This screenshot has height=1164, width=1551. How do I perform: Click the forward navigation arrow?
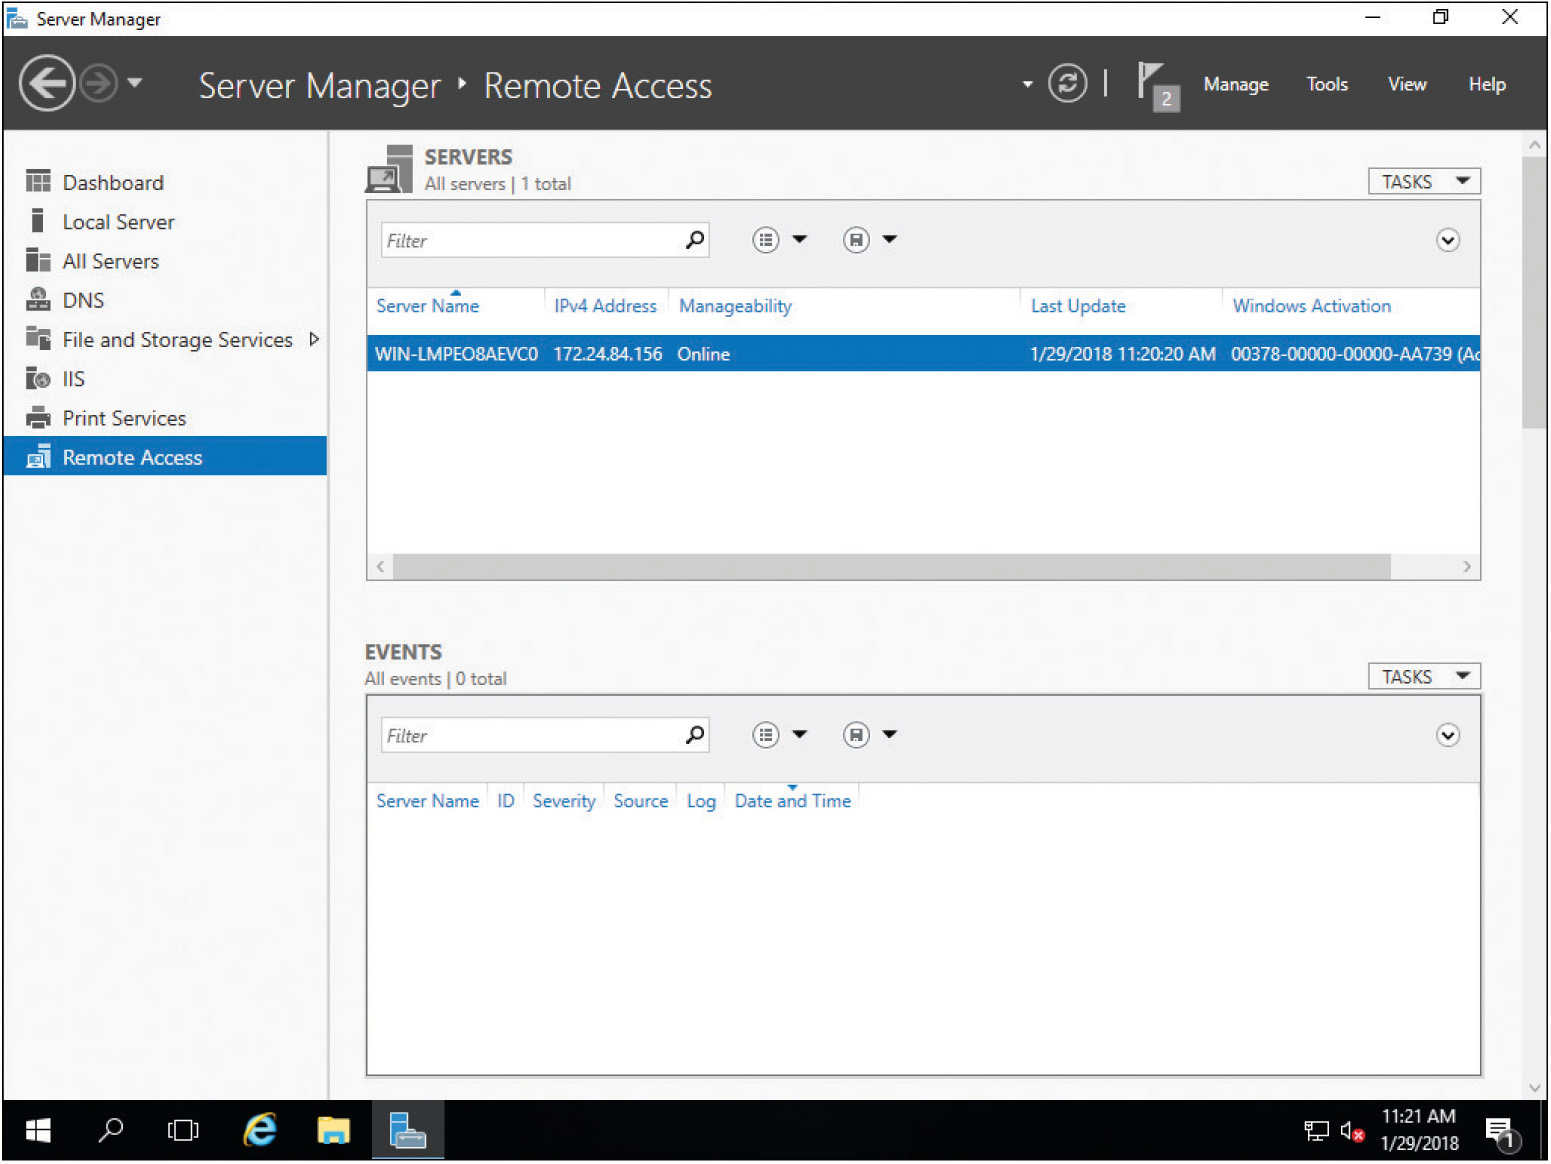pos(98,83)
